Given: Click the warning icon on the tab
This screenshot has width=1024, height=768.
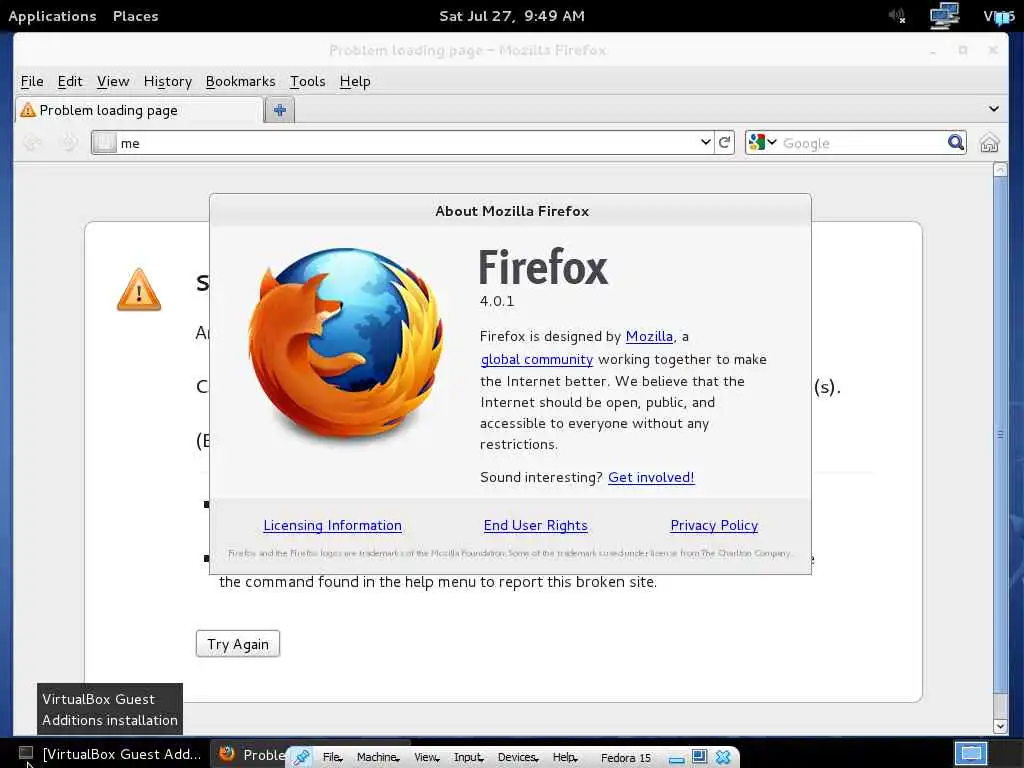Looking at the screenshot, I should (x=27, y=110).
